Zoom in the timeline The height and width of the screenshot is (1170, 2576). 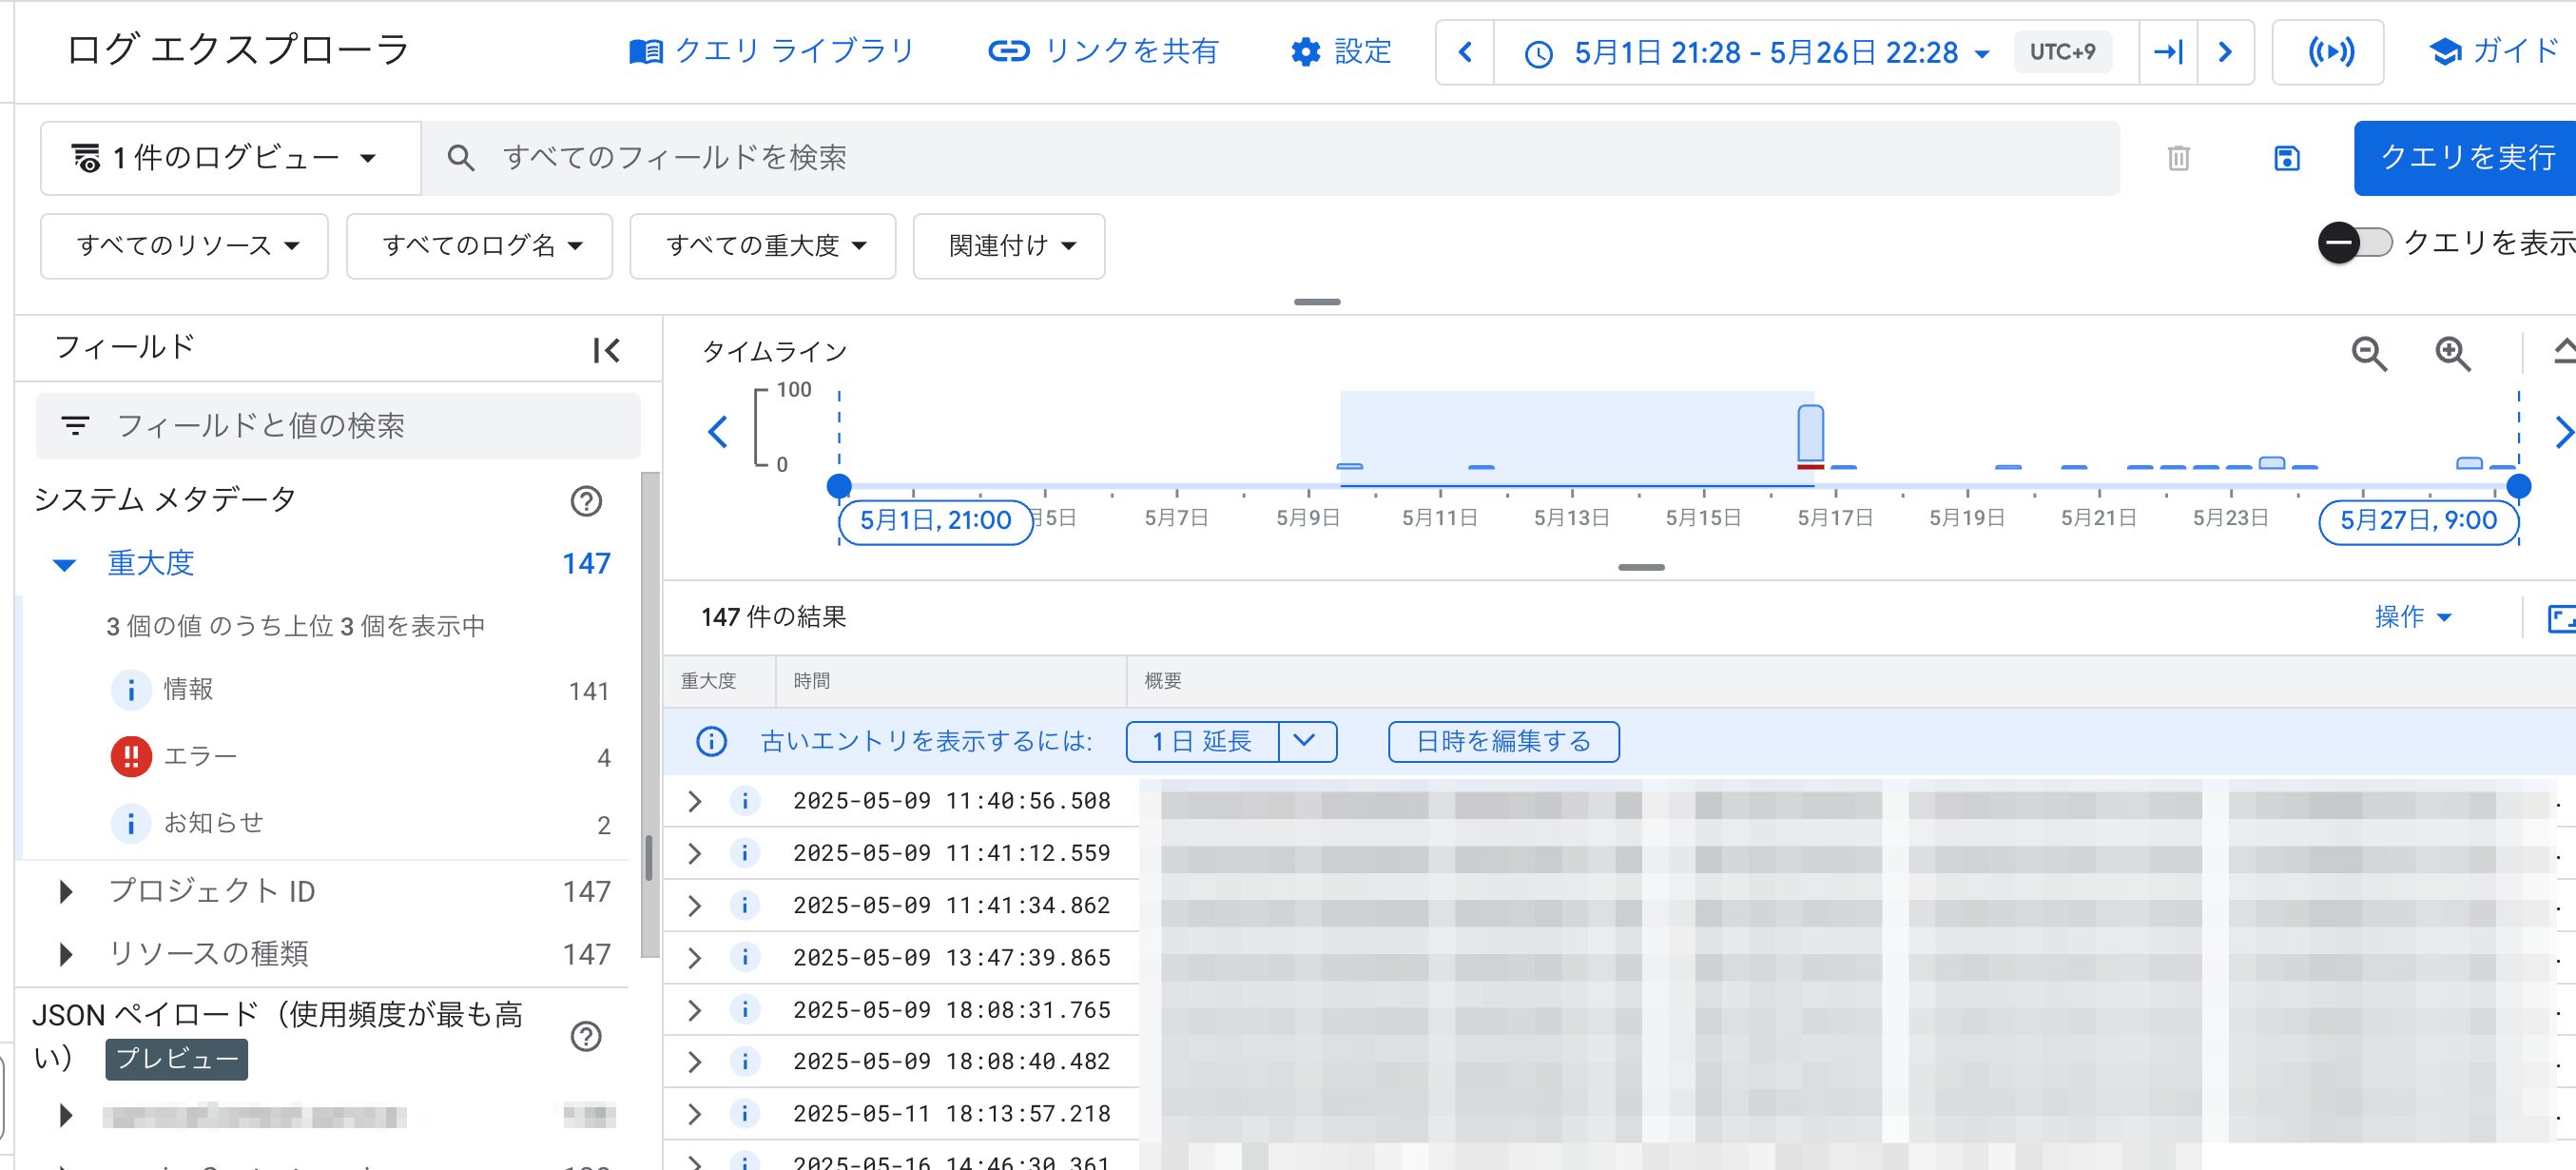click(2453, 353)
